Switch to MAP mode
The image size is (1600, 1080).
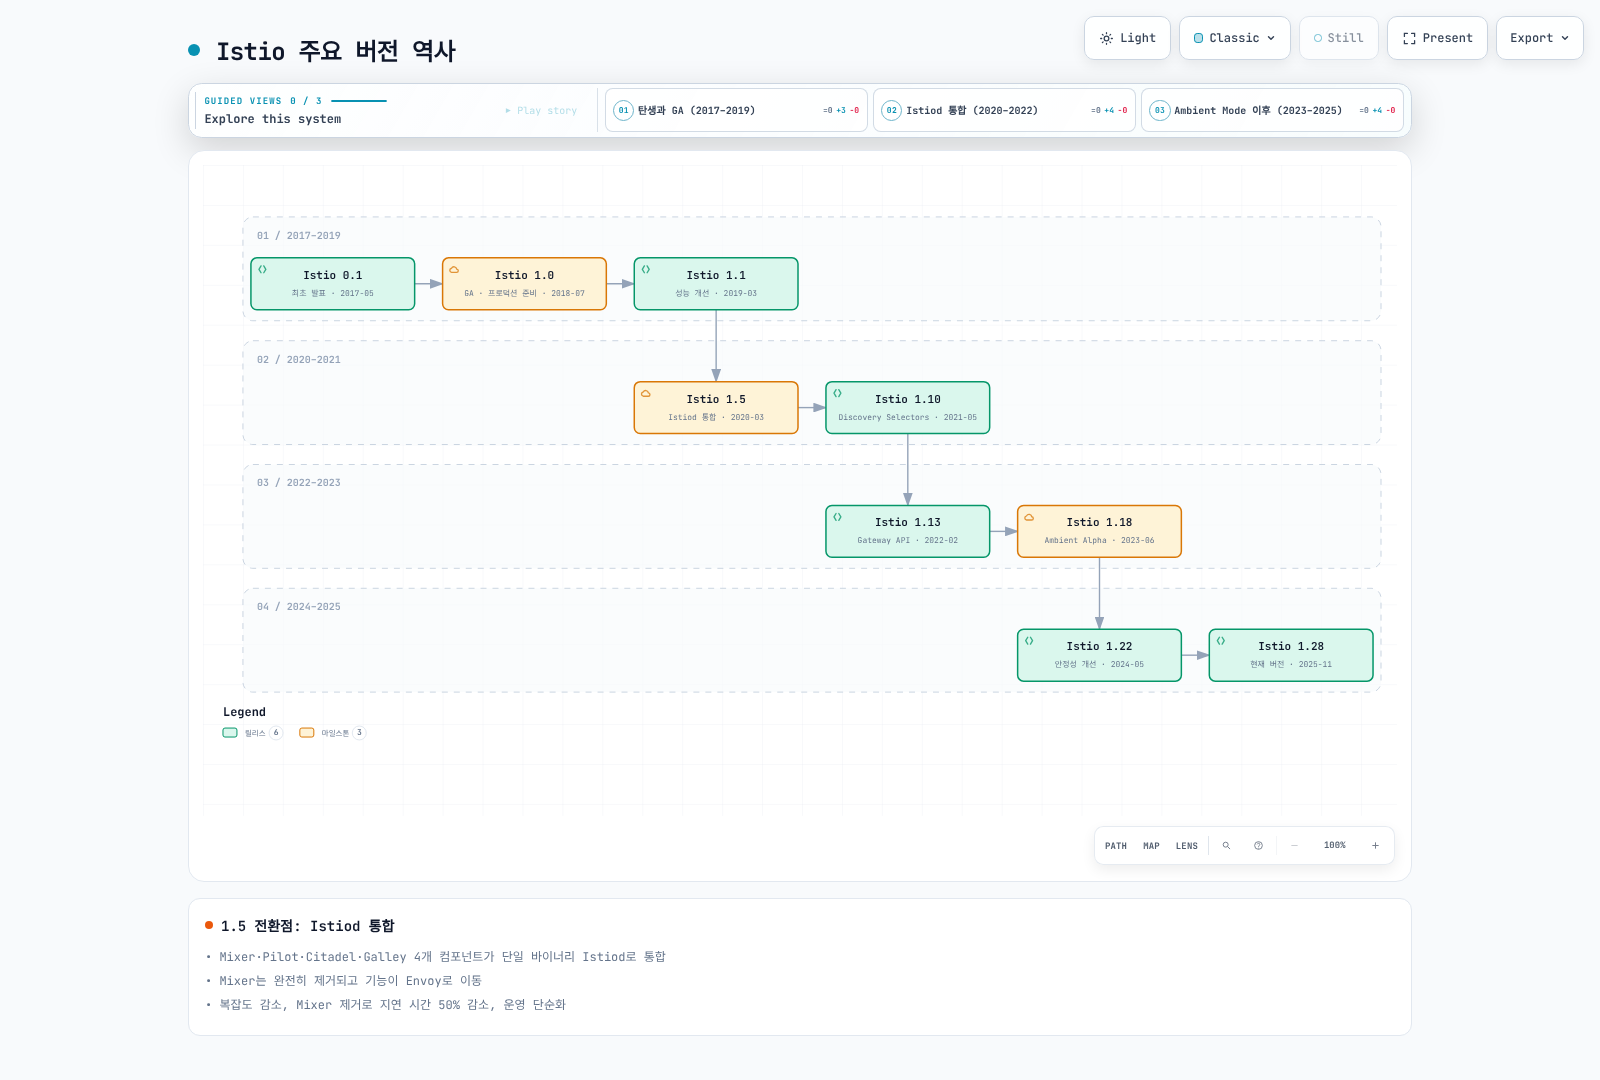click(x=1152, y=846)
